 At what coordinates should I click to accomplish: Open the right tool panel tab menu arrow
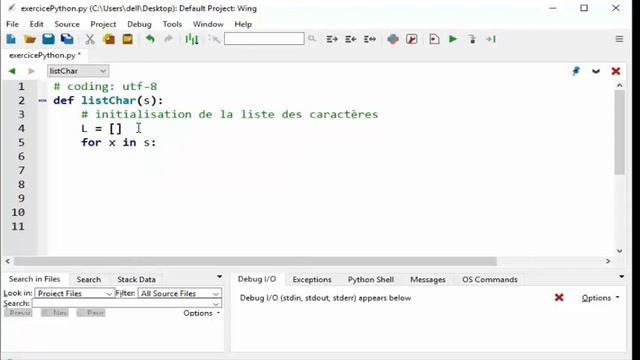pyautogui.click(x=621, y=277)
